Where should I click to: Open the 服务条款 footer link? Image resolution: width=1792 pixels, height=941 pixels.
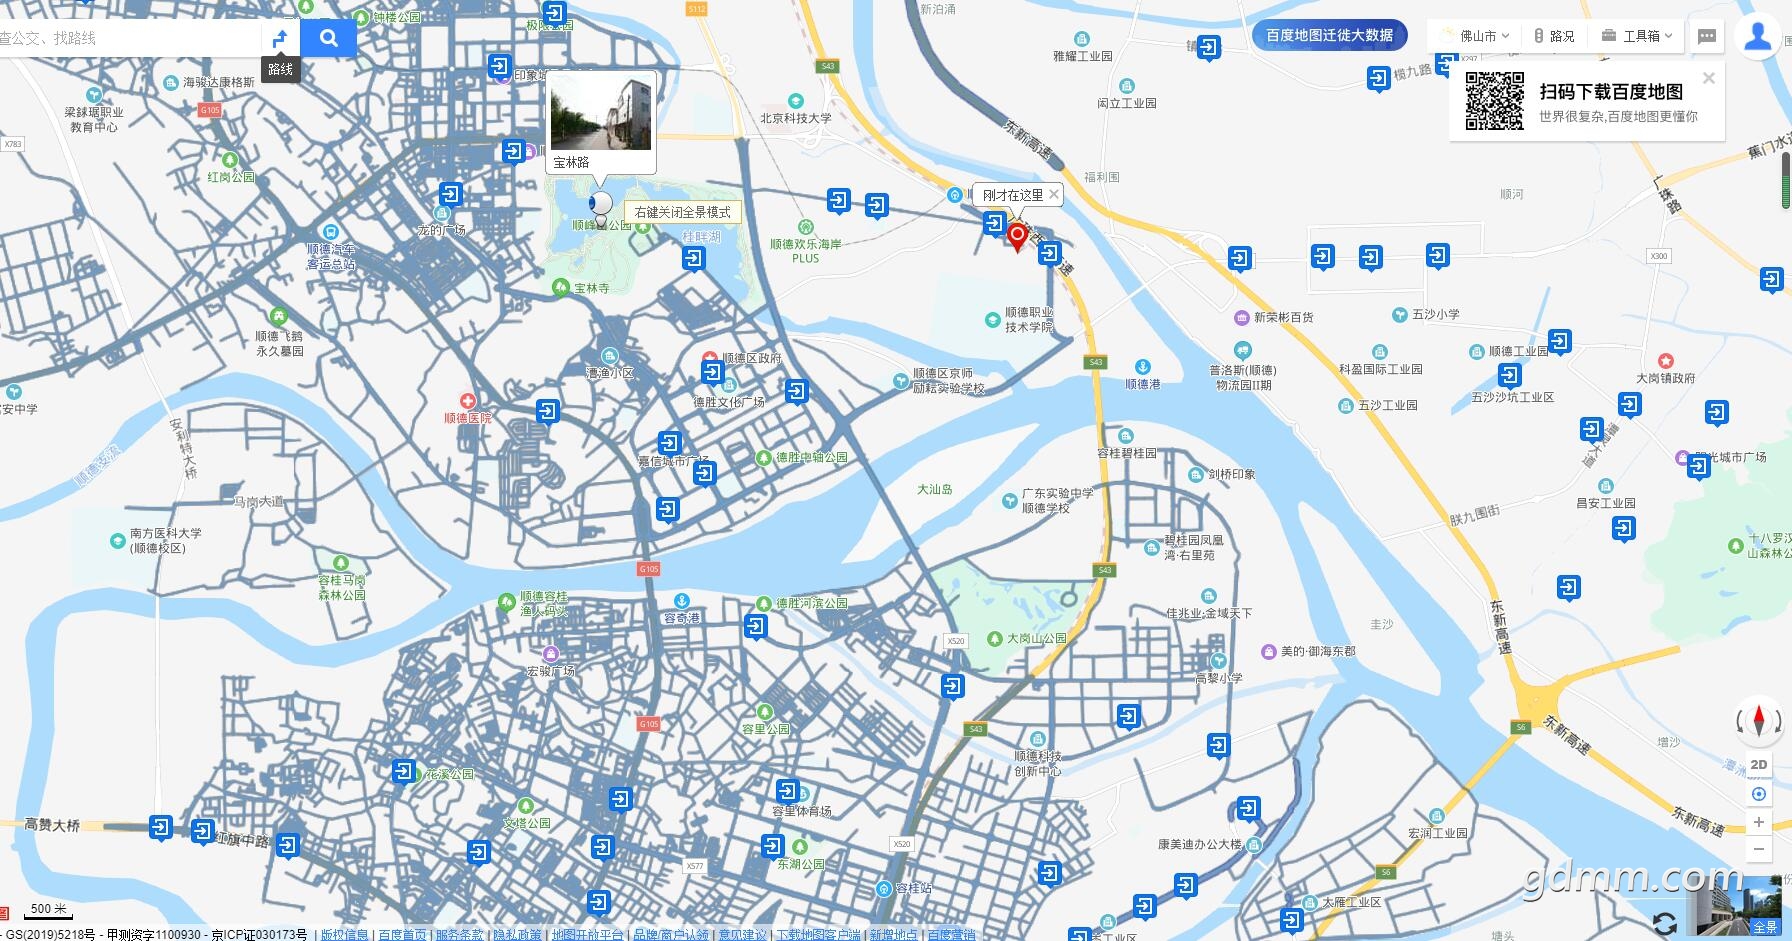460,935
